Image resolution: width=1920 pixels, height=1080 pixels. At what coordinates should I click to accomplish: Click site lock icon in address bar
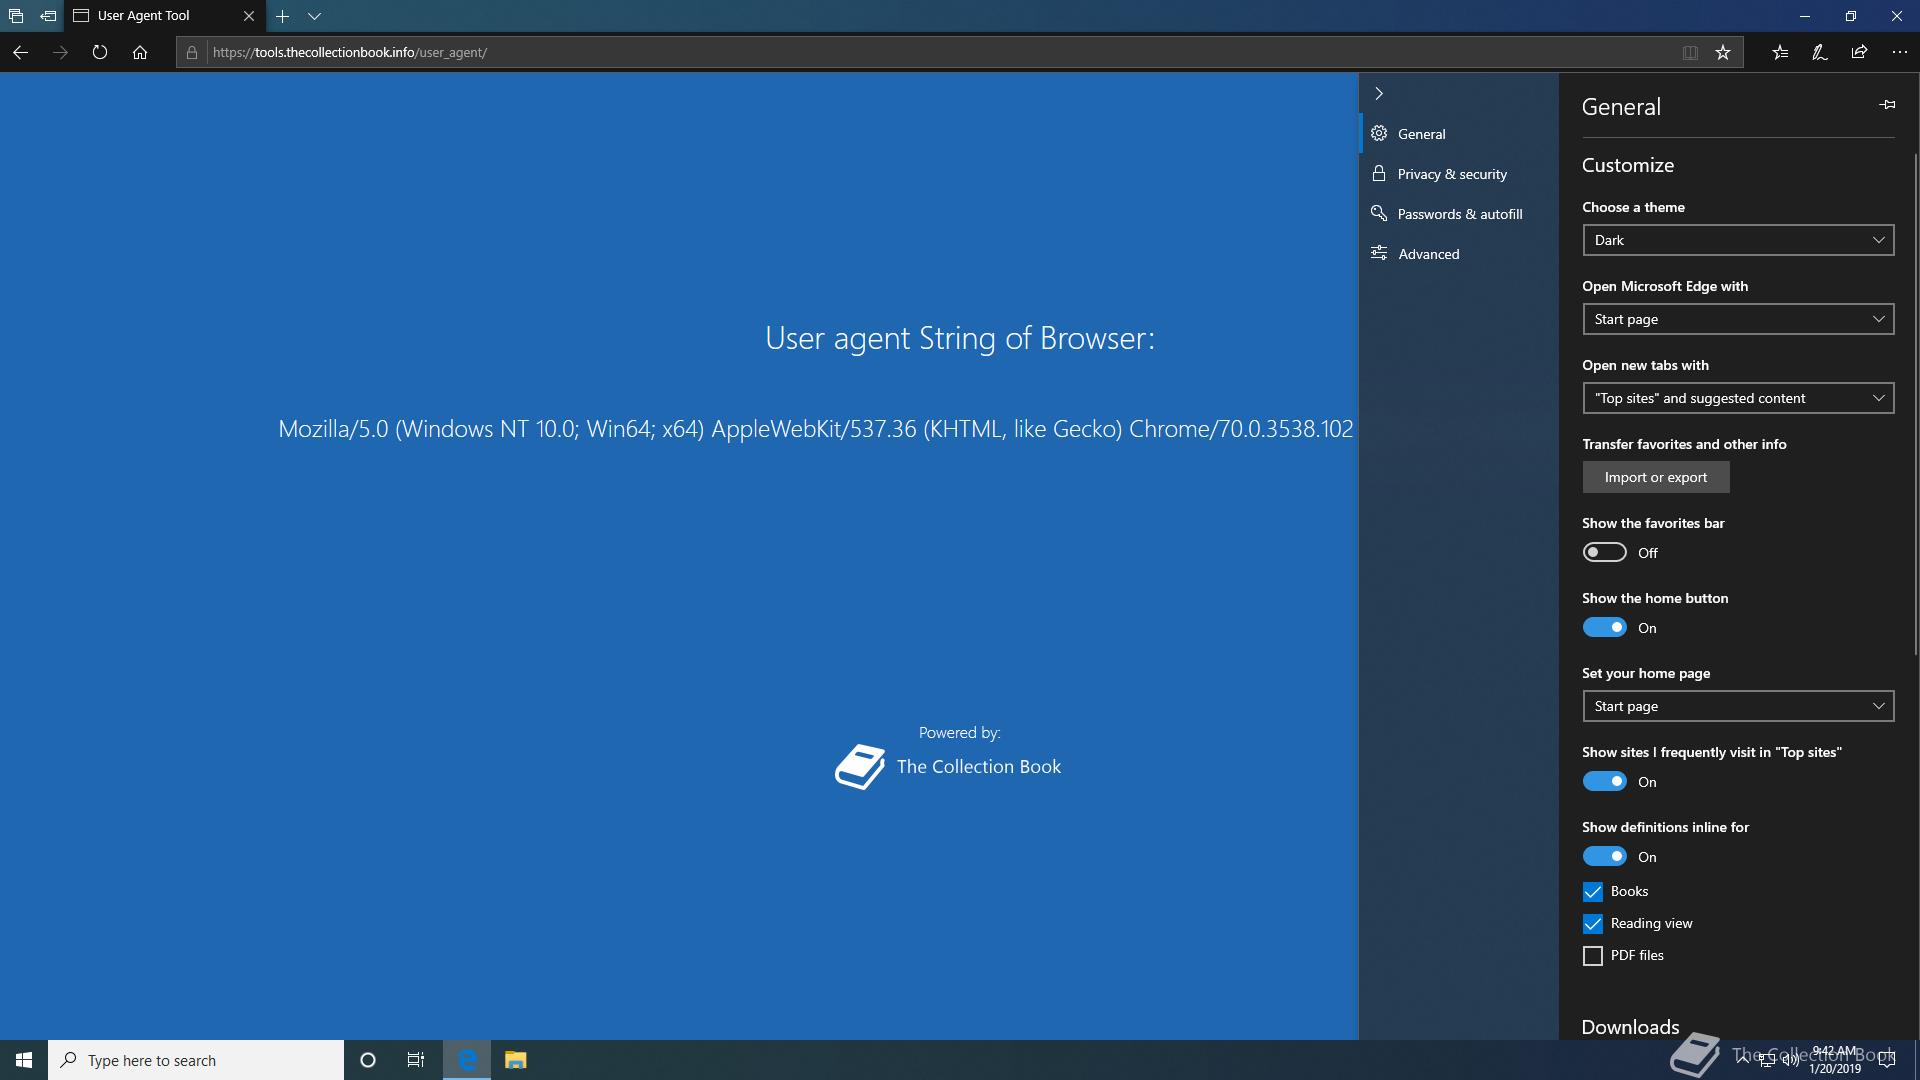(x=192, y=52)
